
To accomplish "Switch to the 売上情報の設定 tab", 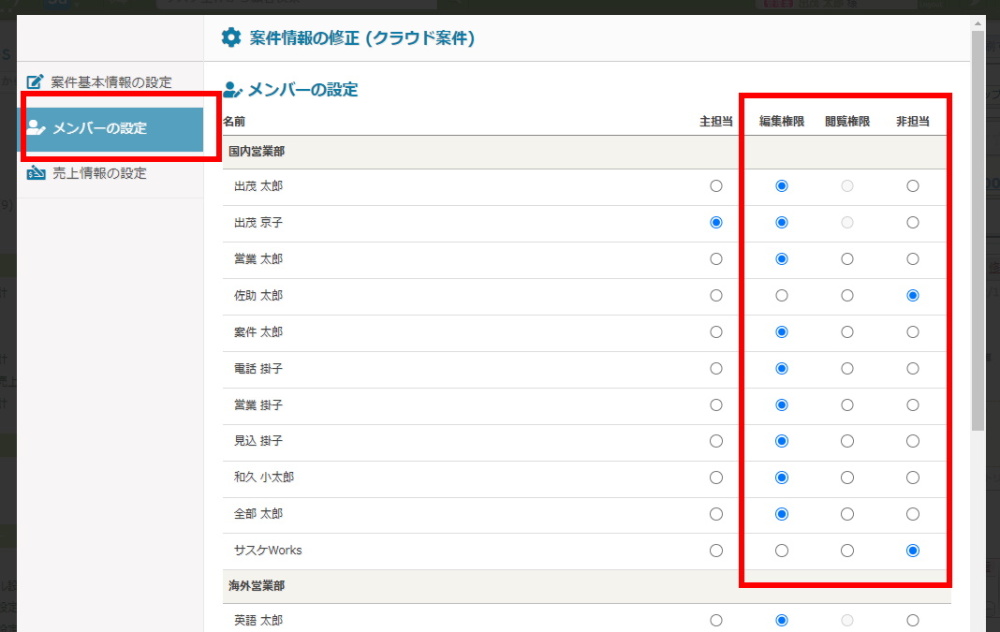I will pyautogui.click(x=99, y=174).
